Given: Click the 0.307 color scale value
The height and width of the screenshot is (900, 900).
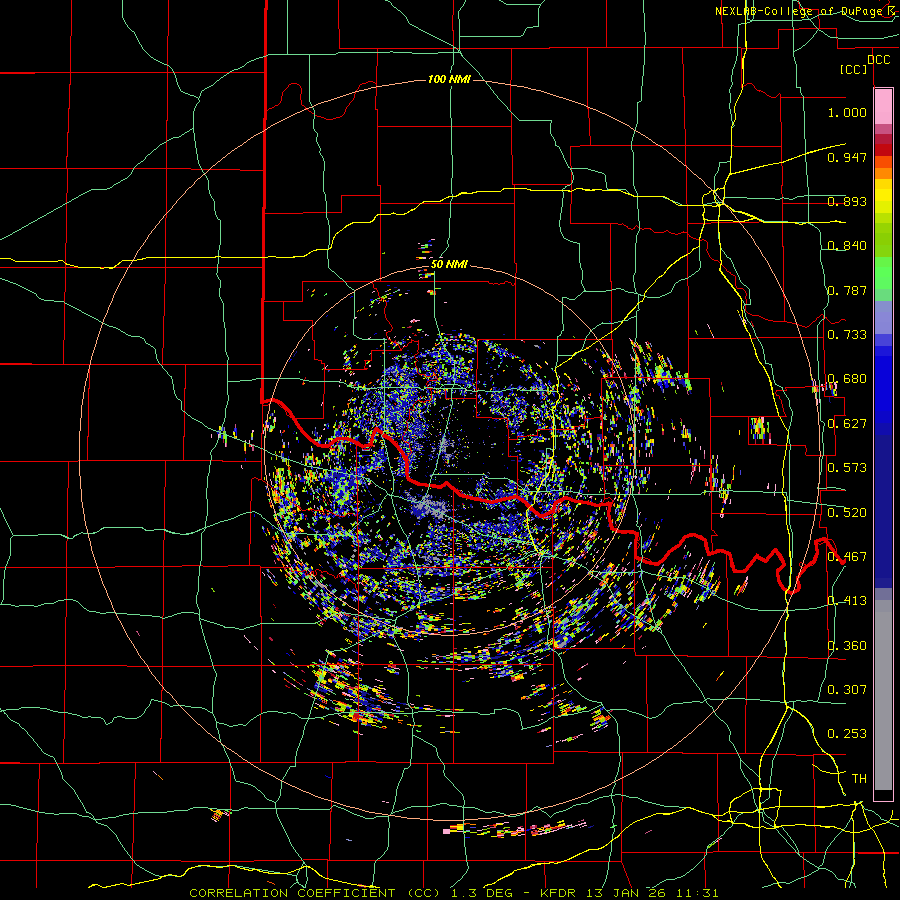Looking at the screenshot, I should (847, 690).
